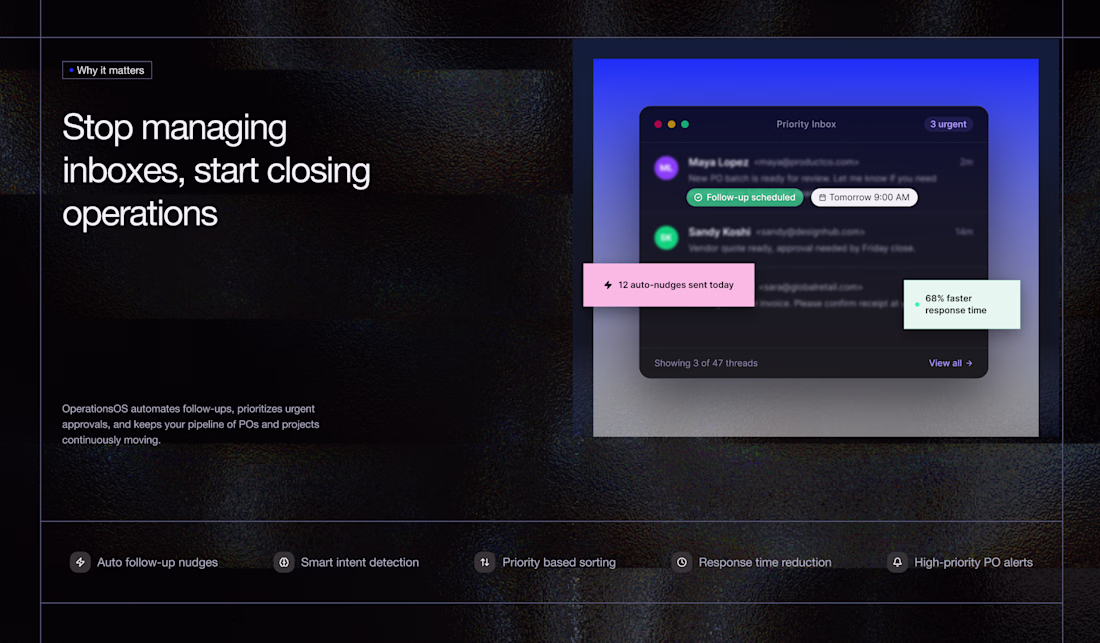Click the Stop managing inboxes headline
Screen dimensions: 1100x643
coord(216,170)
